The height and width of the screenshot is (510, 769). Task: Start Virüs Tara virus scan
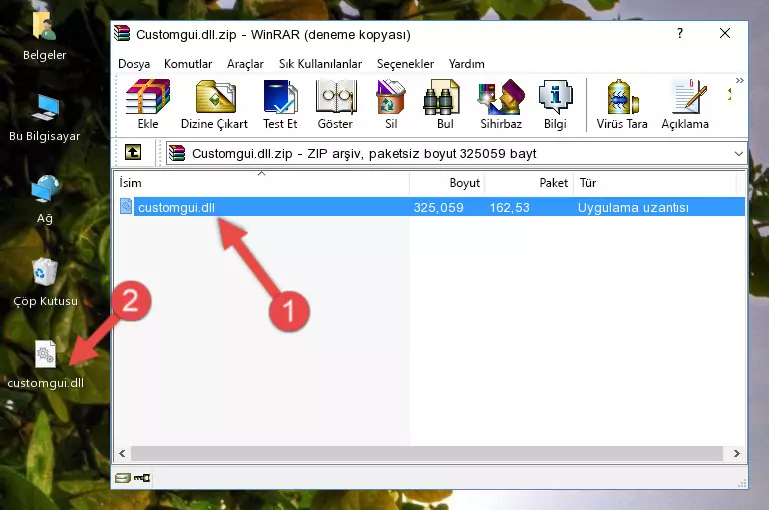pyautogui.click(x=622, y=104)
